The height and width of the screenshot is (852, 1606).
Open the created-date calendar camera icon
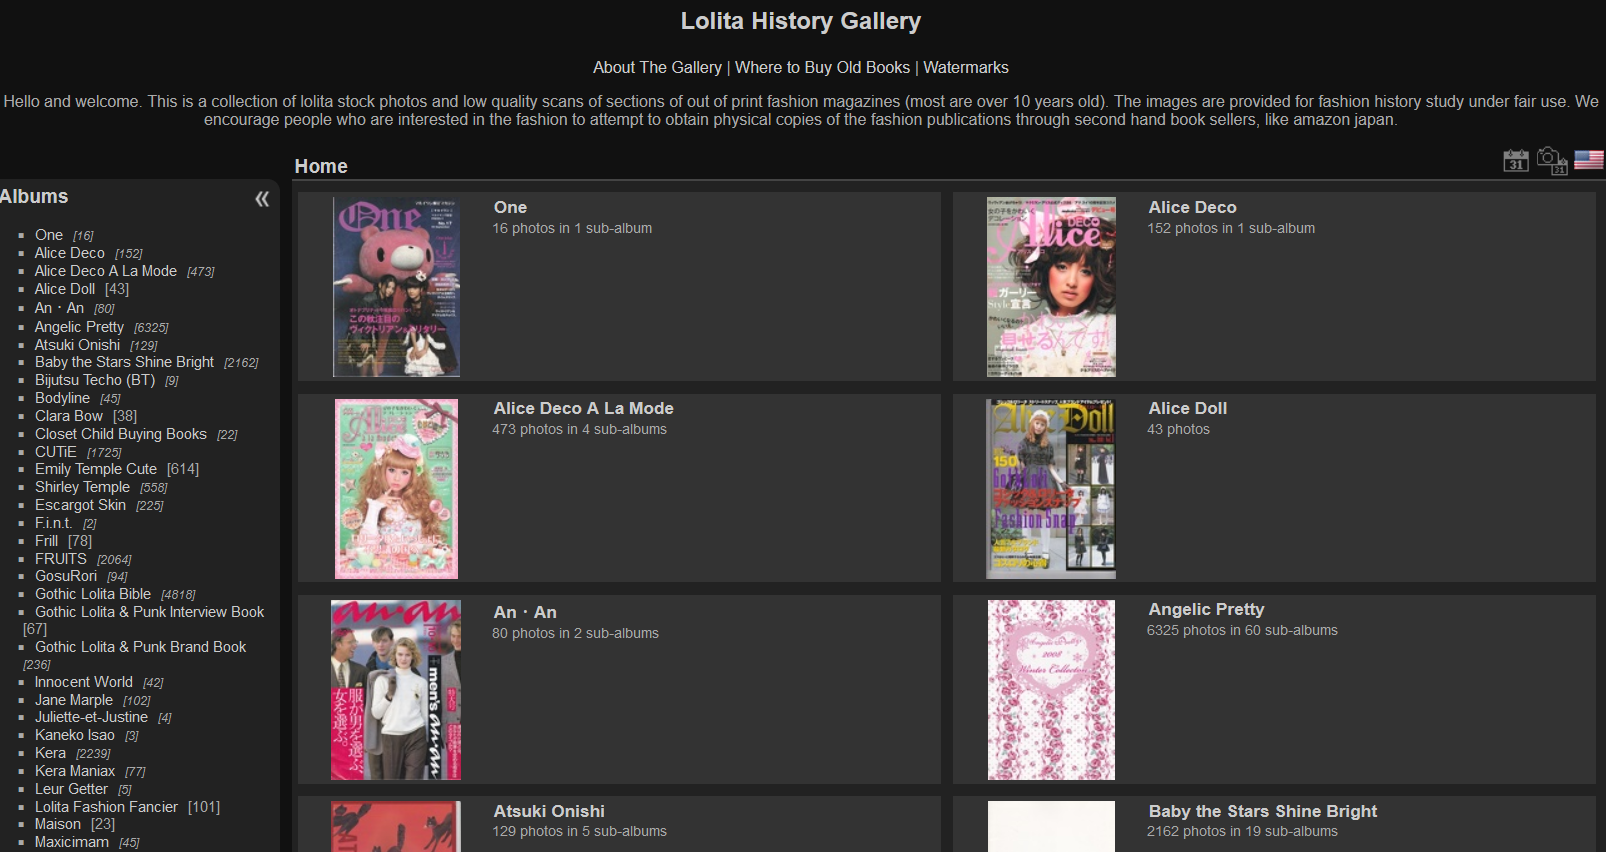1552,161
